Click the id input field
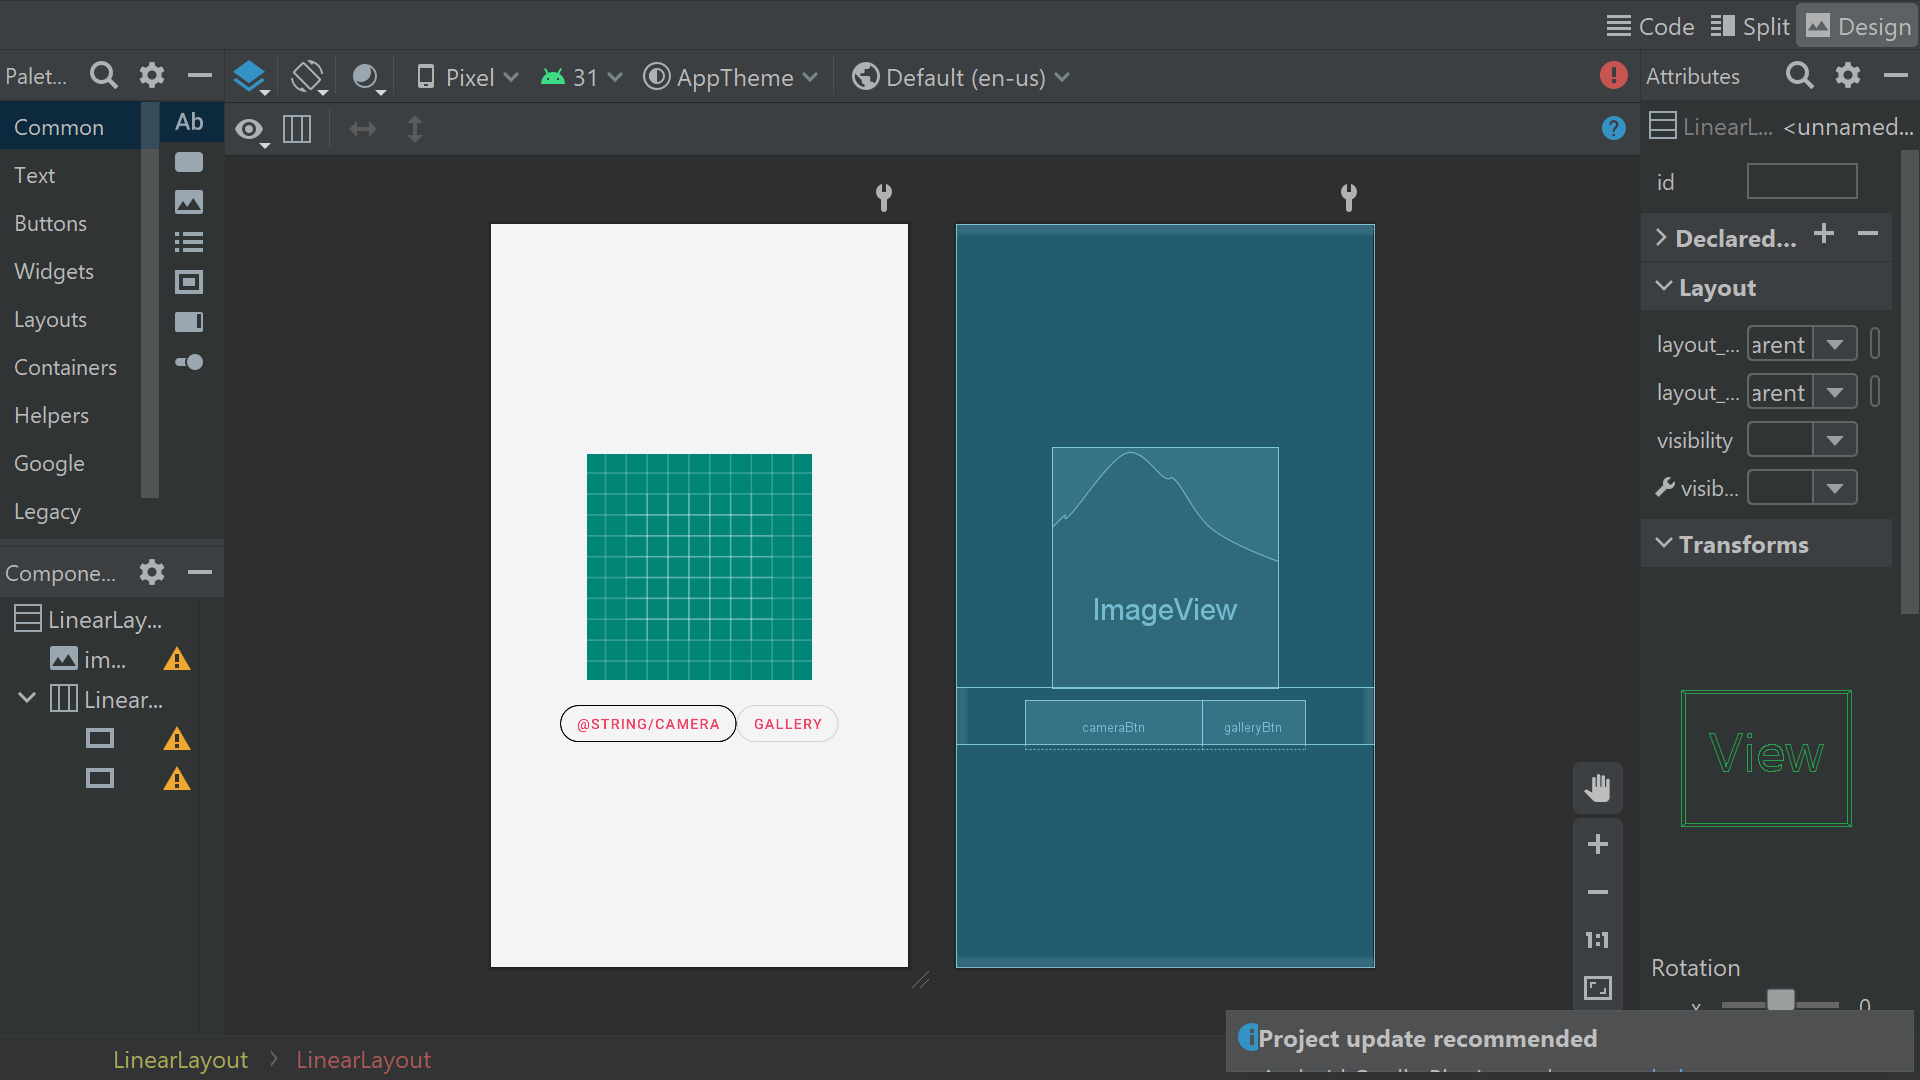 click(x=1801, y=182)
